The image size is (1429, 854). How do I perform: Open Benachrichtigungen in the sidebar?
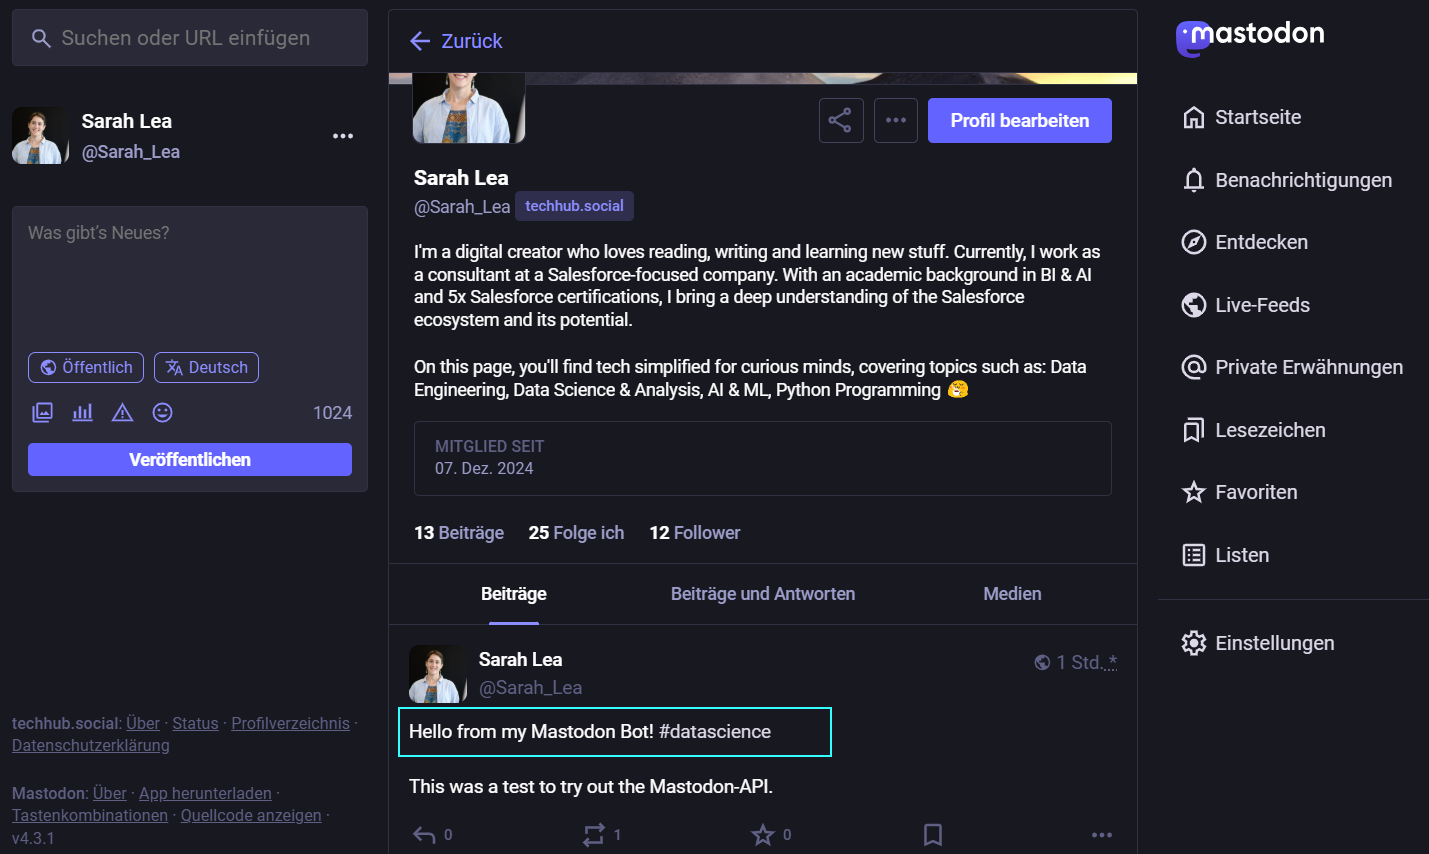1302,180
